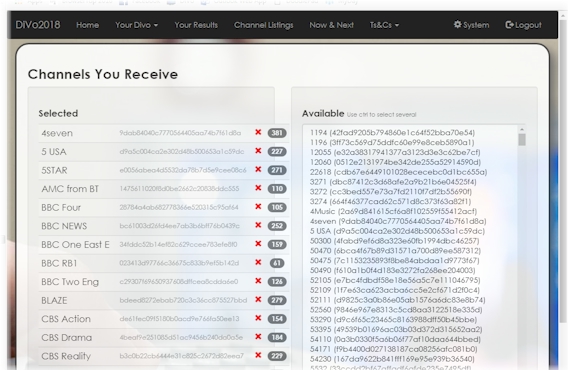Click the Available list scrollbar thumb
The width and height of the screenshot is (569, 370).
[522, 140]
